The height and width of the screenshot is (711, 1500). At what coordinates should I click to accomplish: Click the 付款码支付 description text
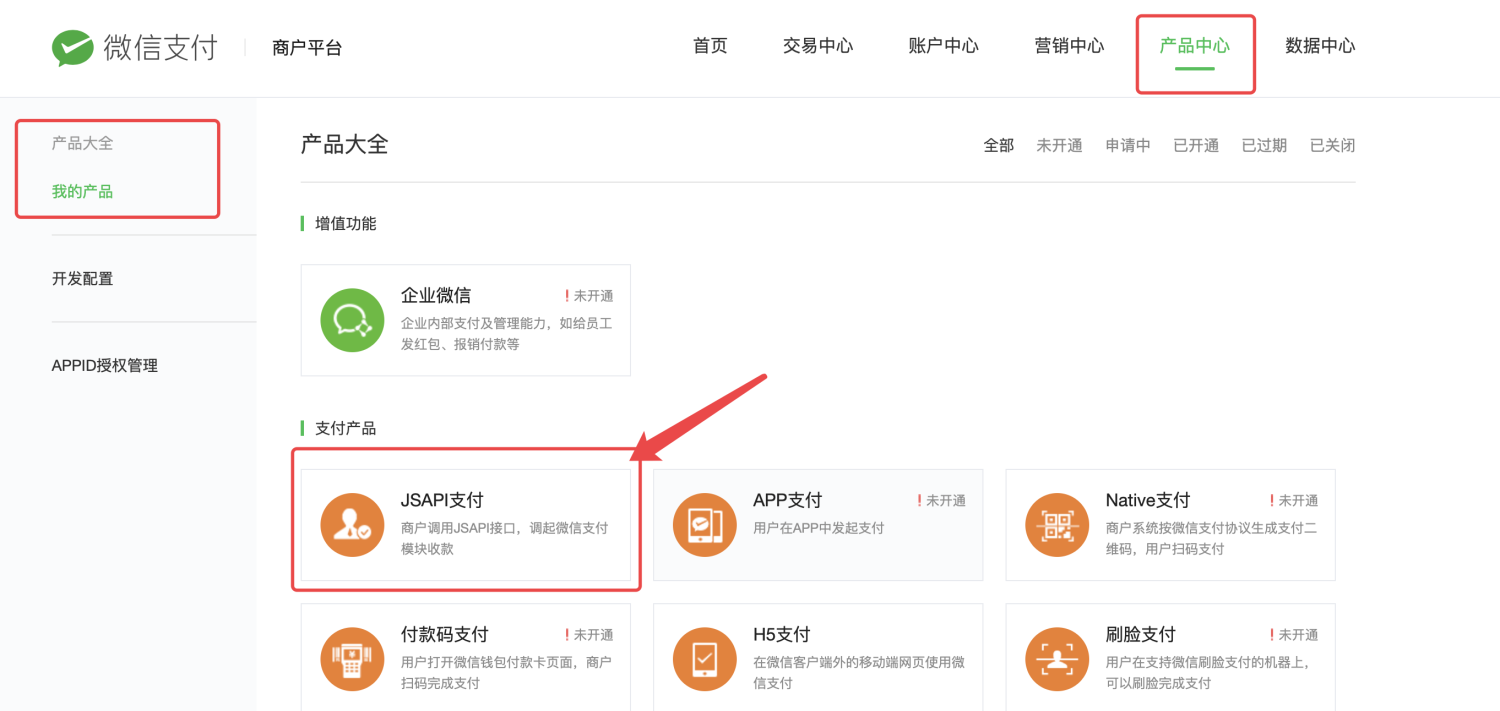point(507,672)
